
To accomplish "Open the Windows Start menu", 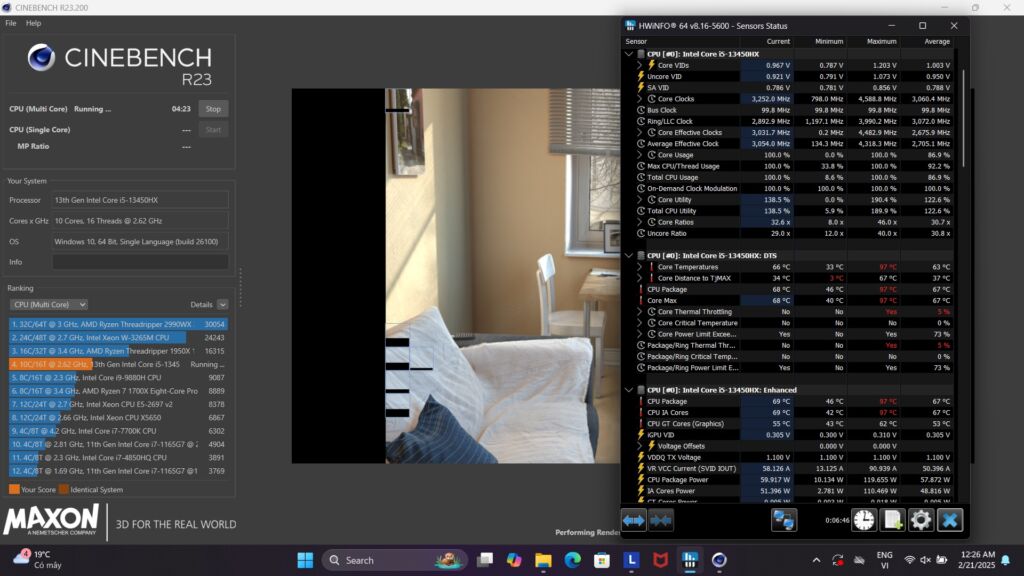I will pyautogui.click(x=305, y=560).
